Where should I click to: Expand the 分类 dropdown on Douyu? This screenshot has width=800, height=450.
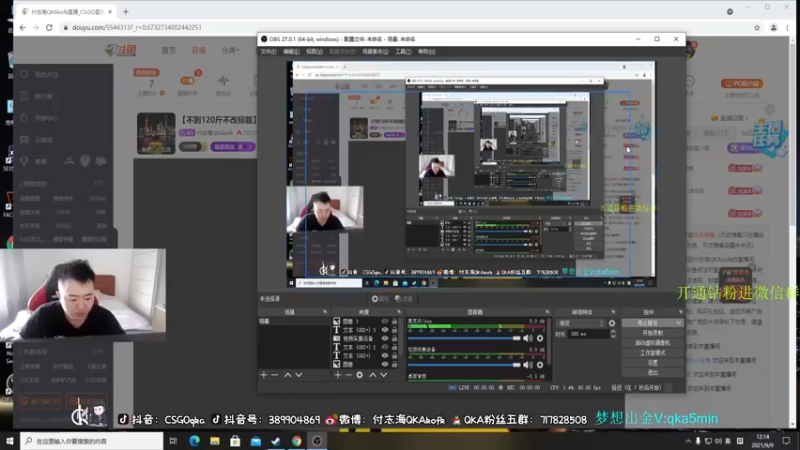click(230, 51)
